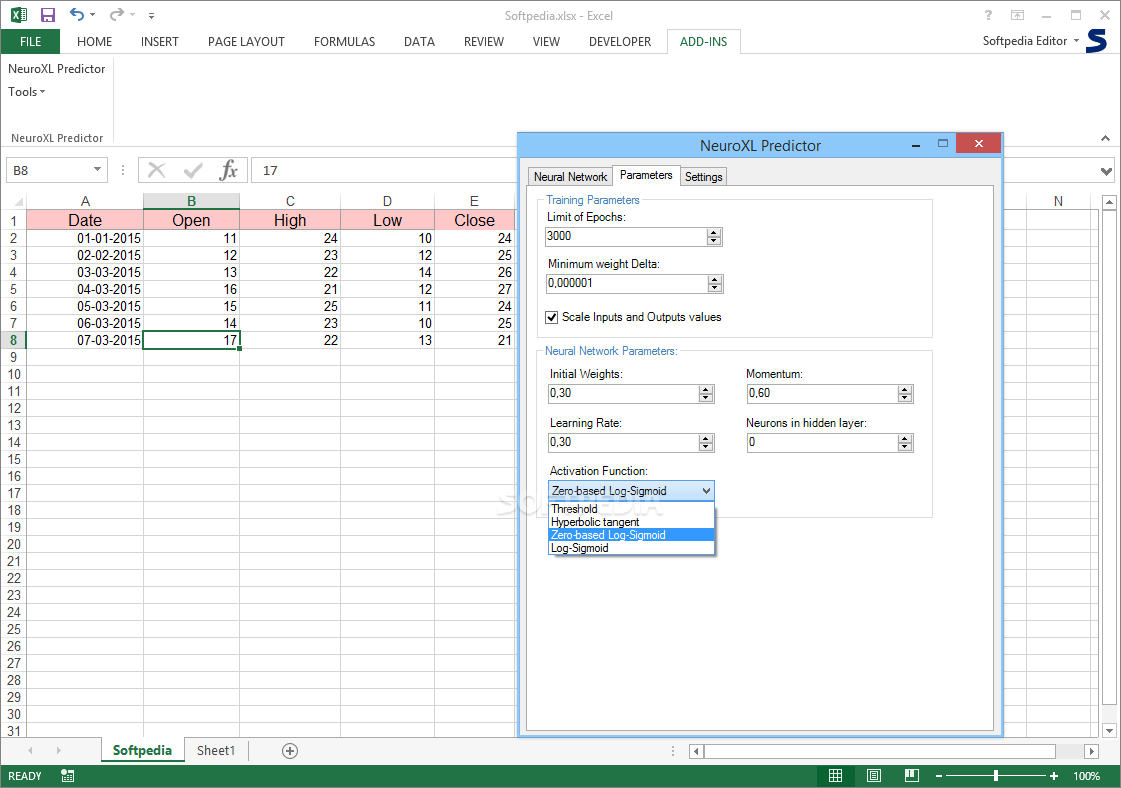Click the zoom slider handle

tap(996, 776)
